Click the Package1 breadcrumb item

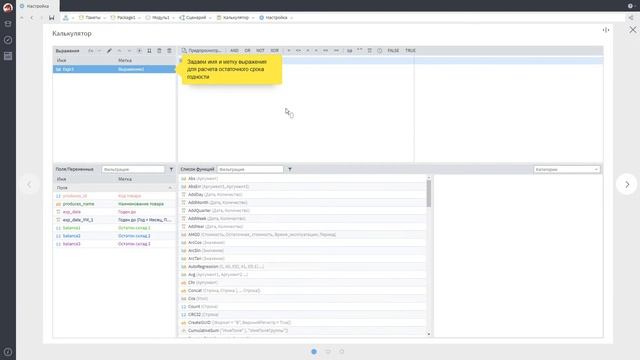pos(123,18)
